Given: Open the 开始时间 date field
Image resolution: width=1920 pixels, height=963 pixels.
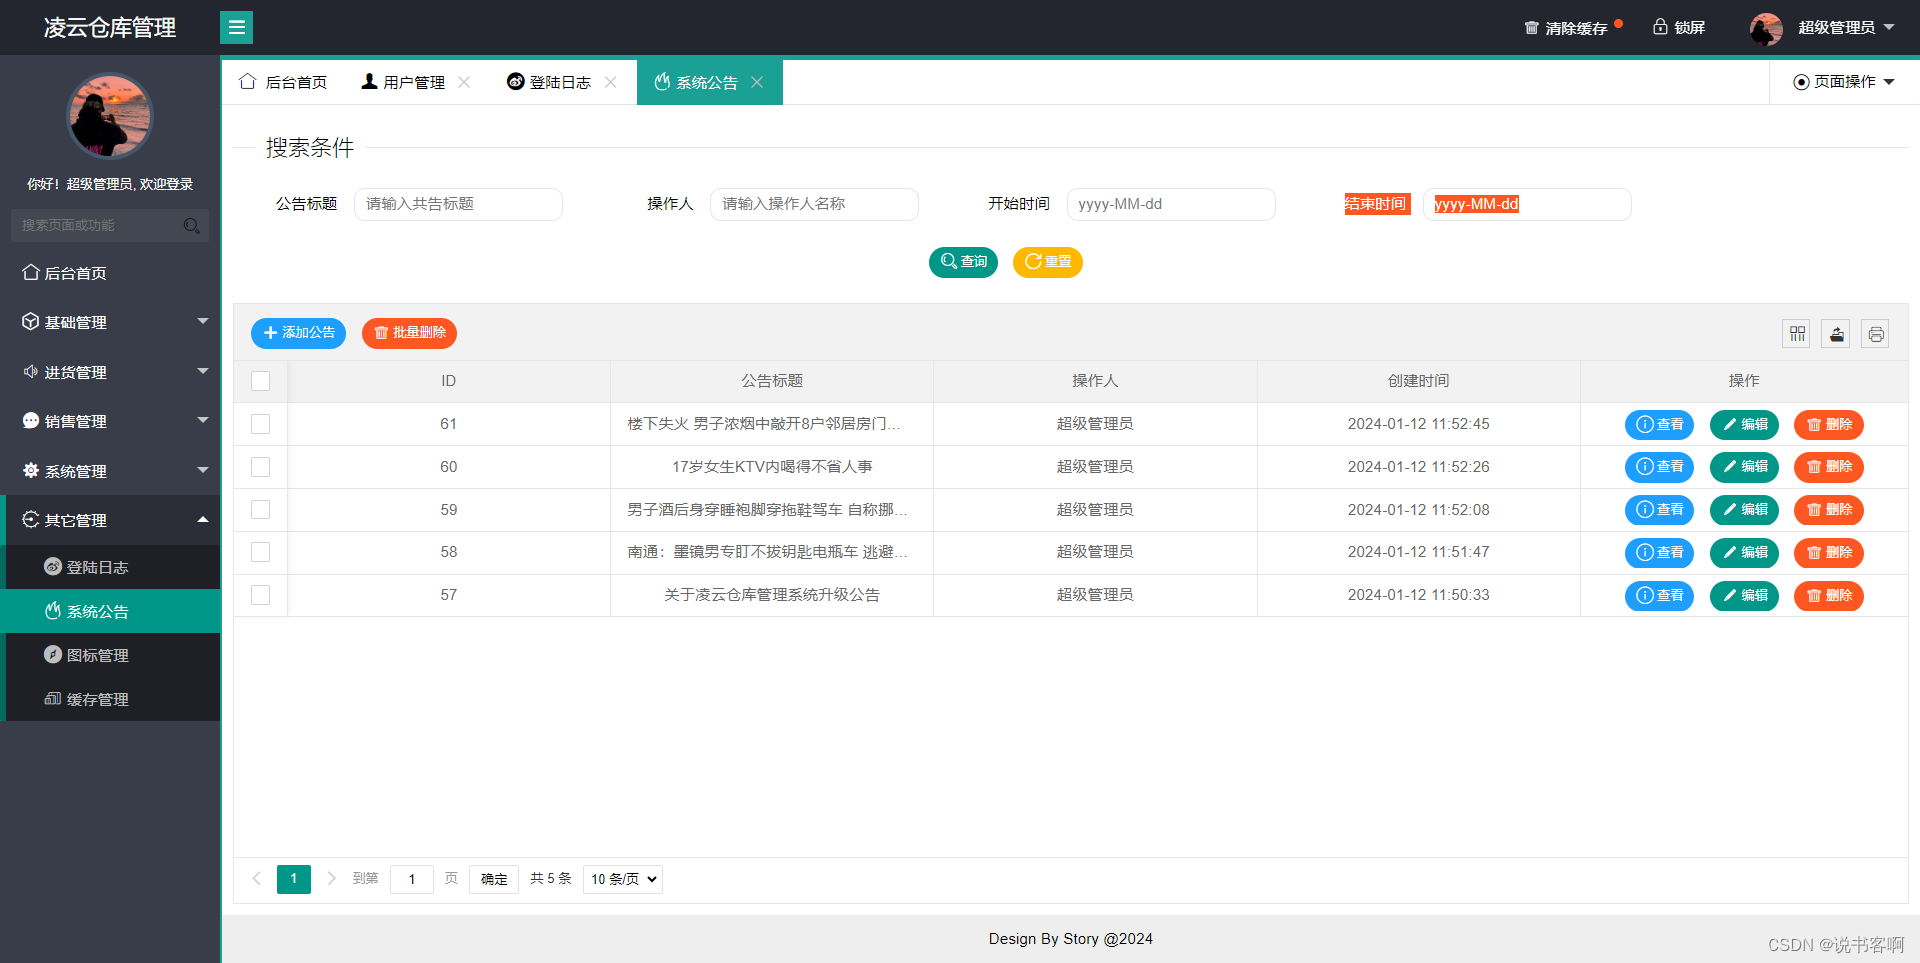Looking at the screenshot, I should coord(1171,204).
